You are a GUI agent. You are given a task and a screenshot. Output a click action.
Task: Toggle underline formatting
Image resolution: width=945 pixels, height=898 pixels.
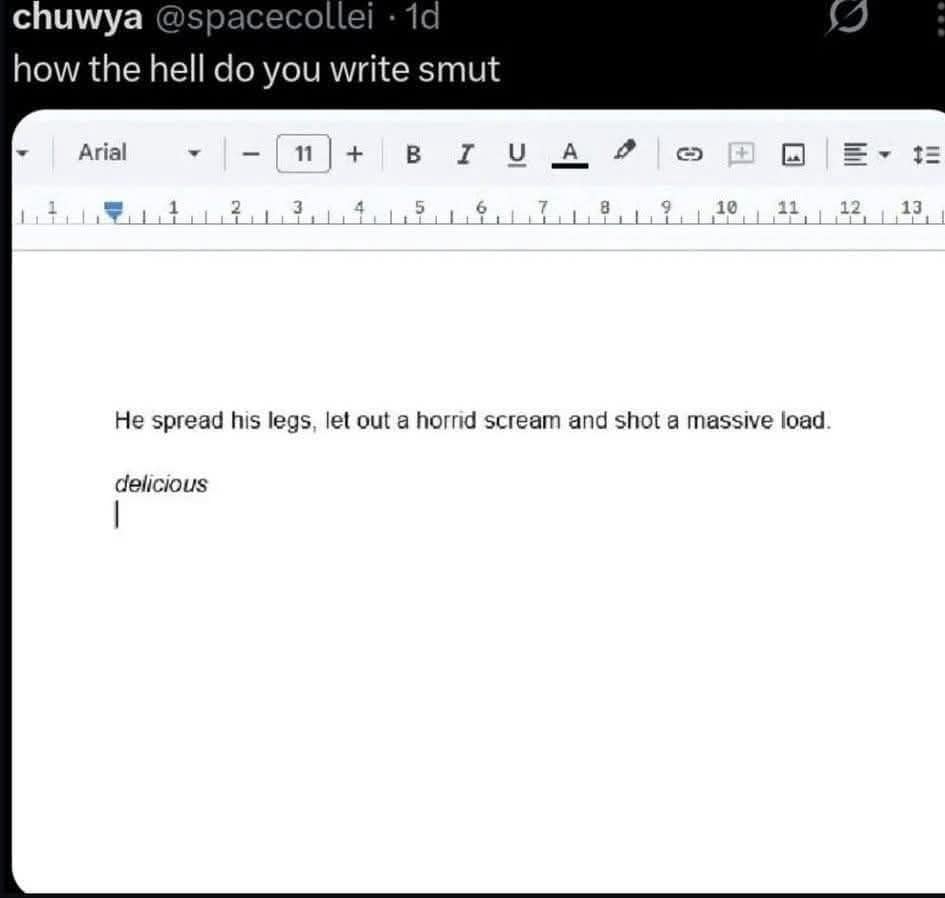tap(516, 154)
